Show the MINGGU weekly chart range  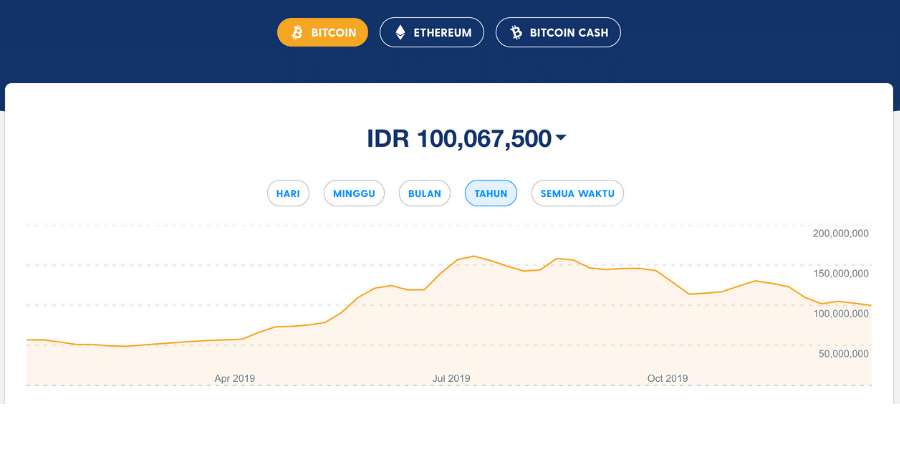point(354,194)
